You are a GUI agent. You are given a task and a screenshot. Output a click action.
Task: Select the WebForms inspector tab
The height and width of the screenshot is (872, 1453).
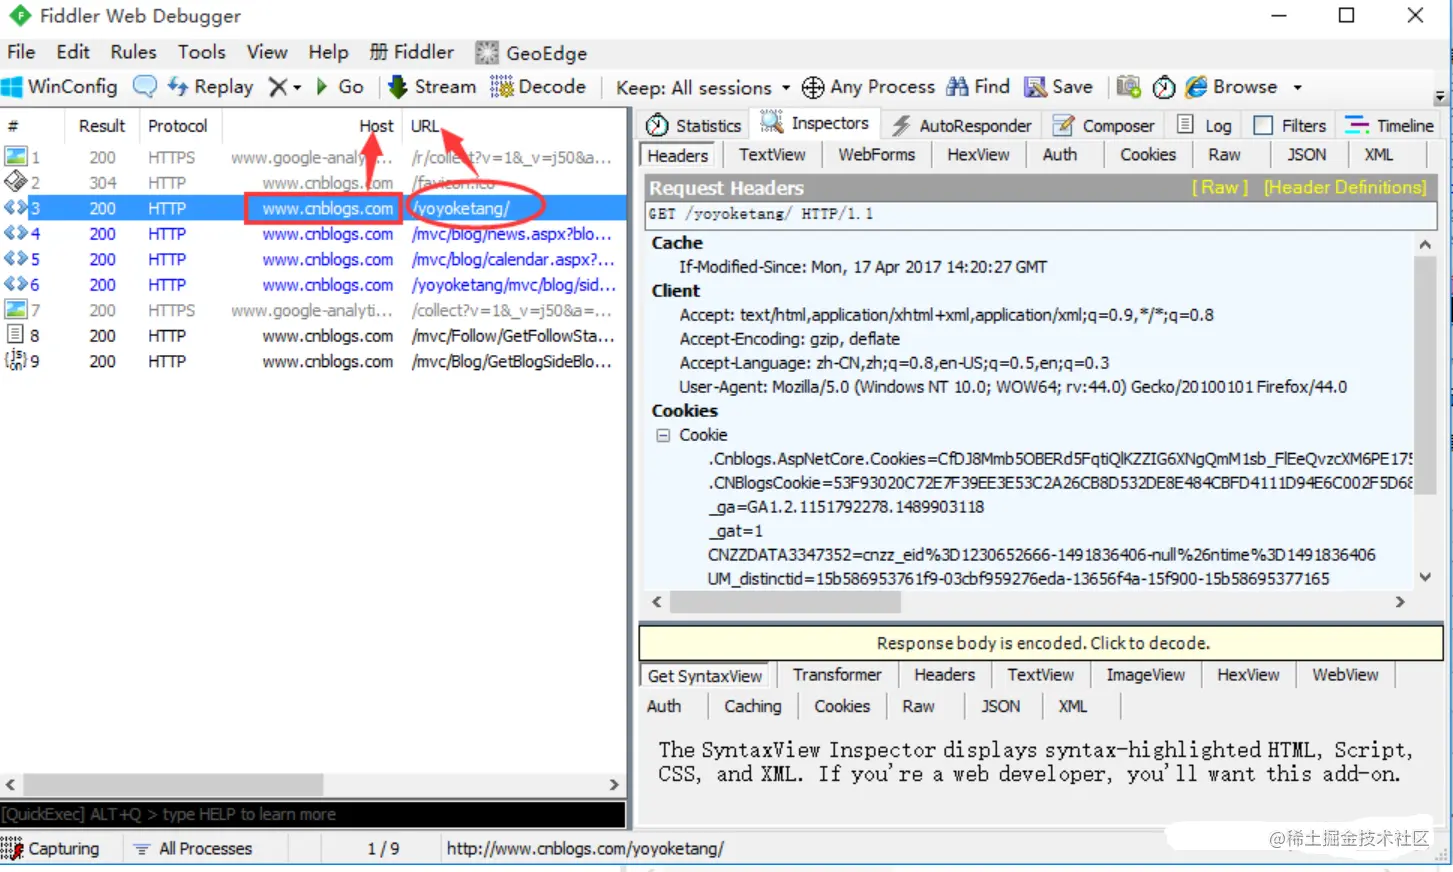pos(877,155)
